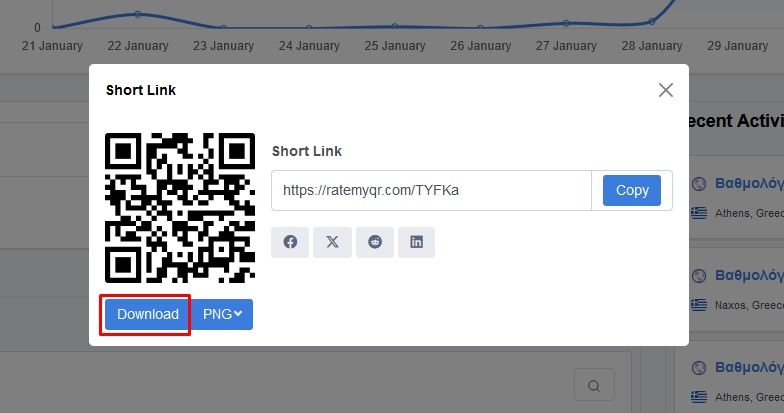Share the short link on Facebook
The width and height of the screenshot is (784, 413).
[290, 242]
